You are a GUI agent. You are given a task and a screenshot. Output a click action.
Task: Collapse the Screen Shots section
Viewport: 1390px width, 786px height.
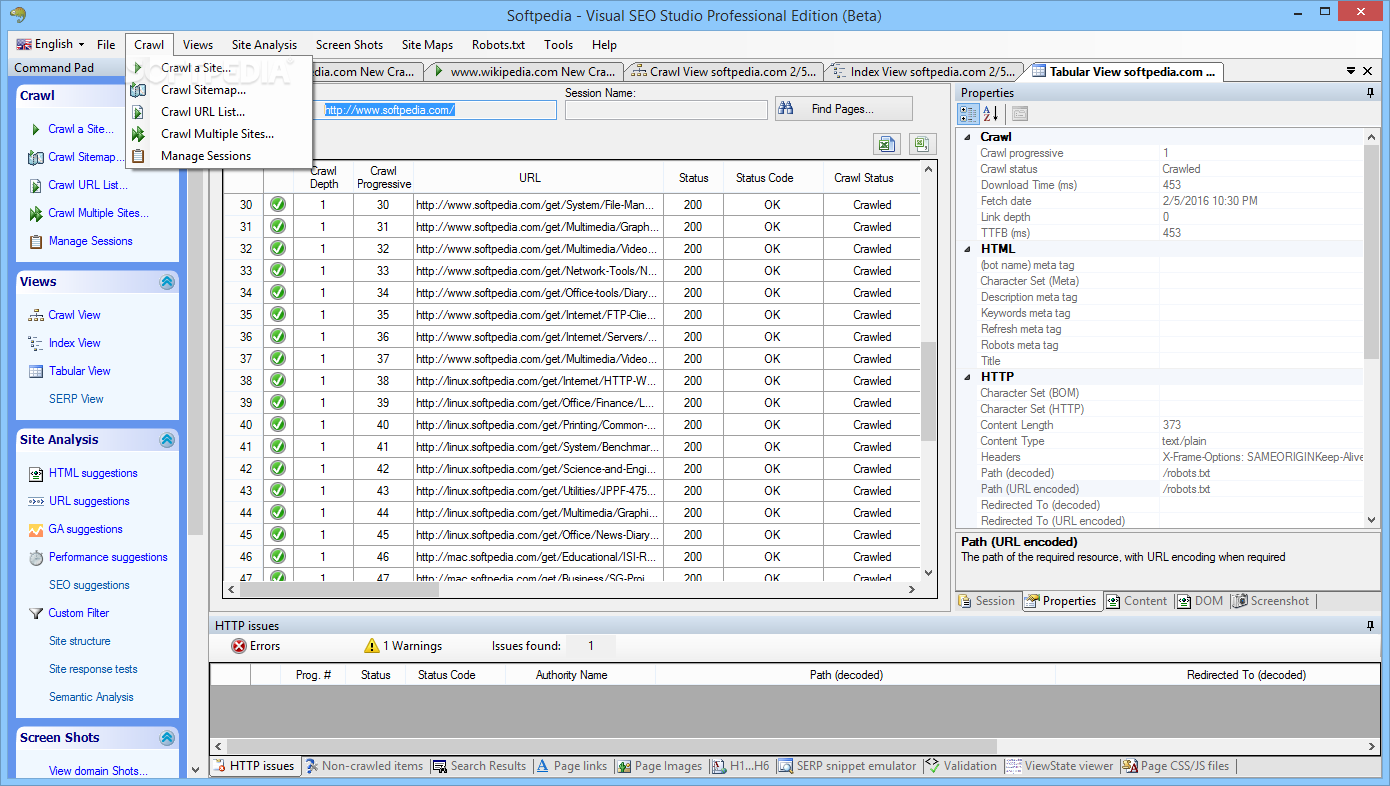click(167, 738)
